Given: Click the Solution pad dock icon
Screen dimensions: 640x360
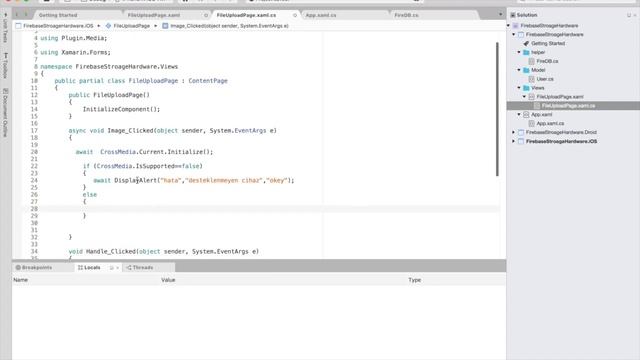Looking at the screenshot, I should pyautogui.click(x=629, y=15).
